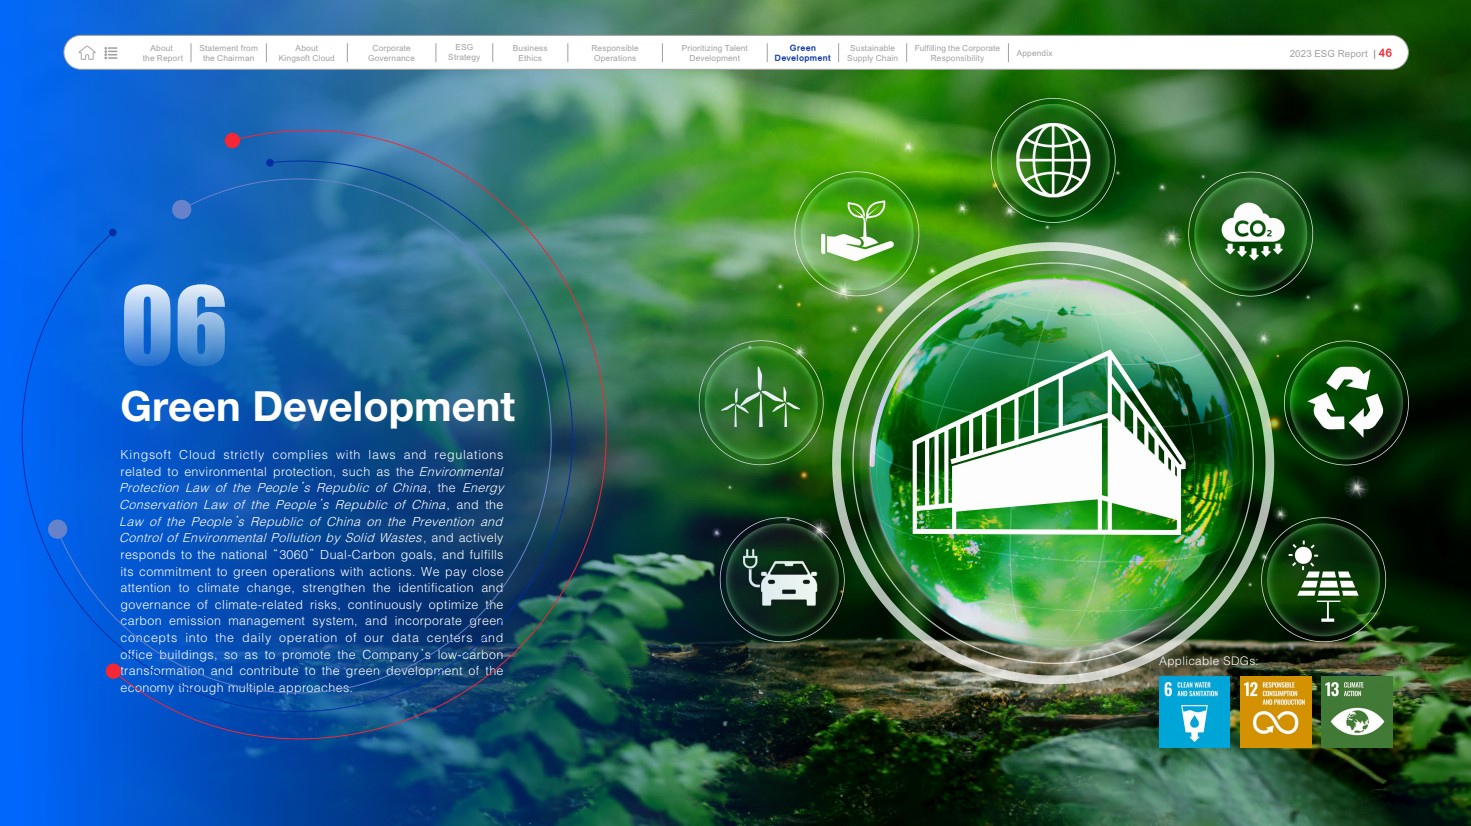Screen dimensions: 1471x826
Task: Select Prioritizing Talent Development tab
Action: 714,53
